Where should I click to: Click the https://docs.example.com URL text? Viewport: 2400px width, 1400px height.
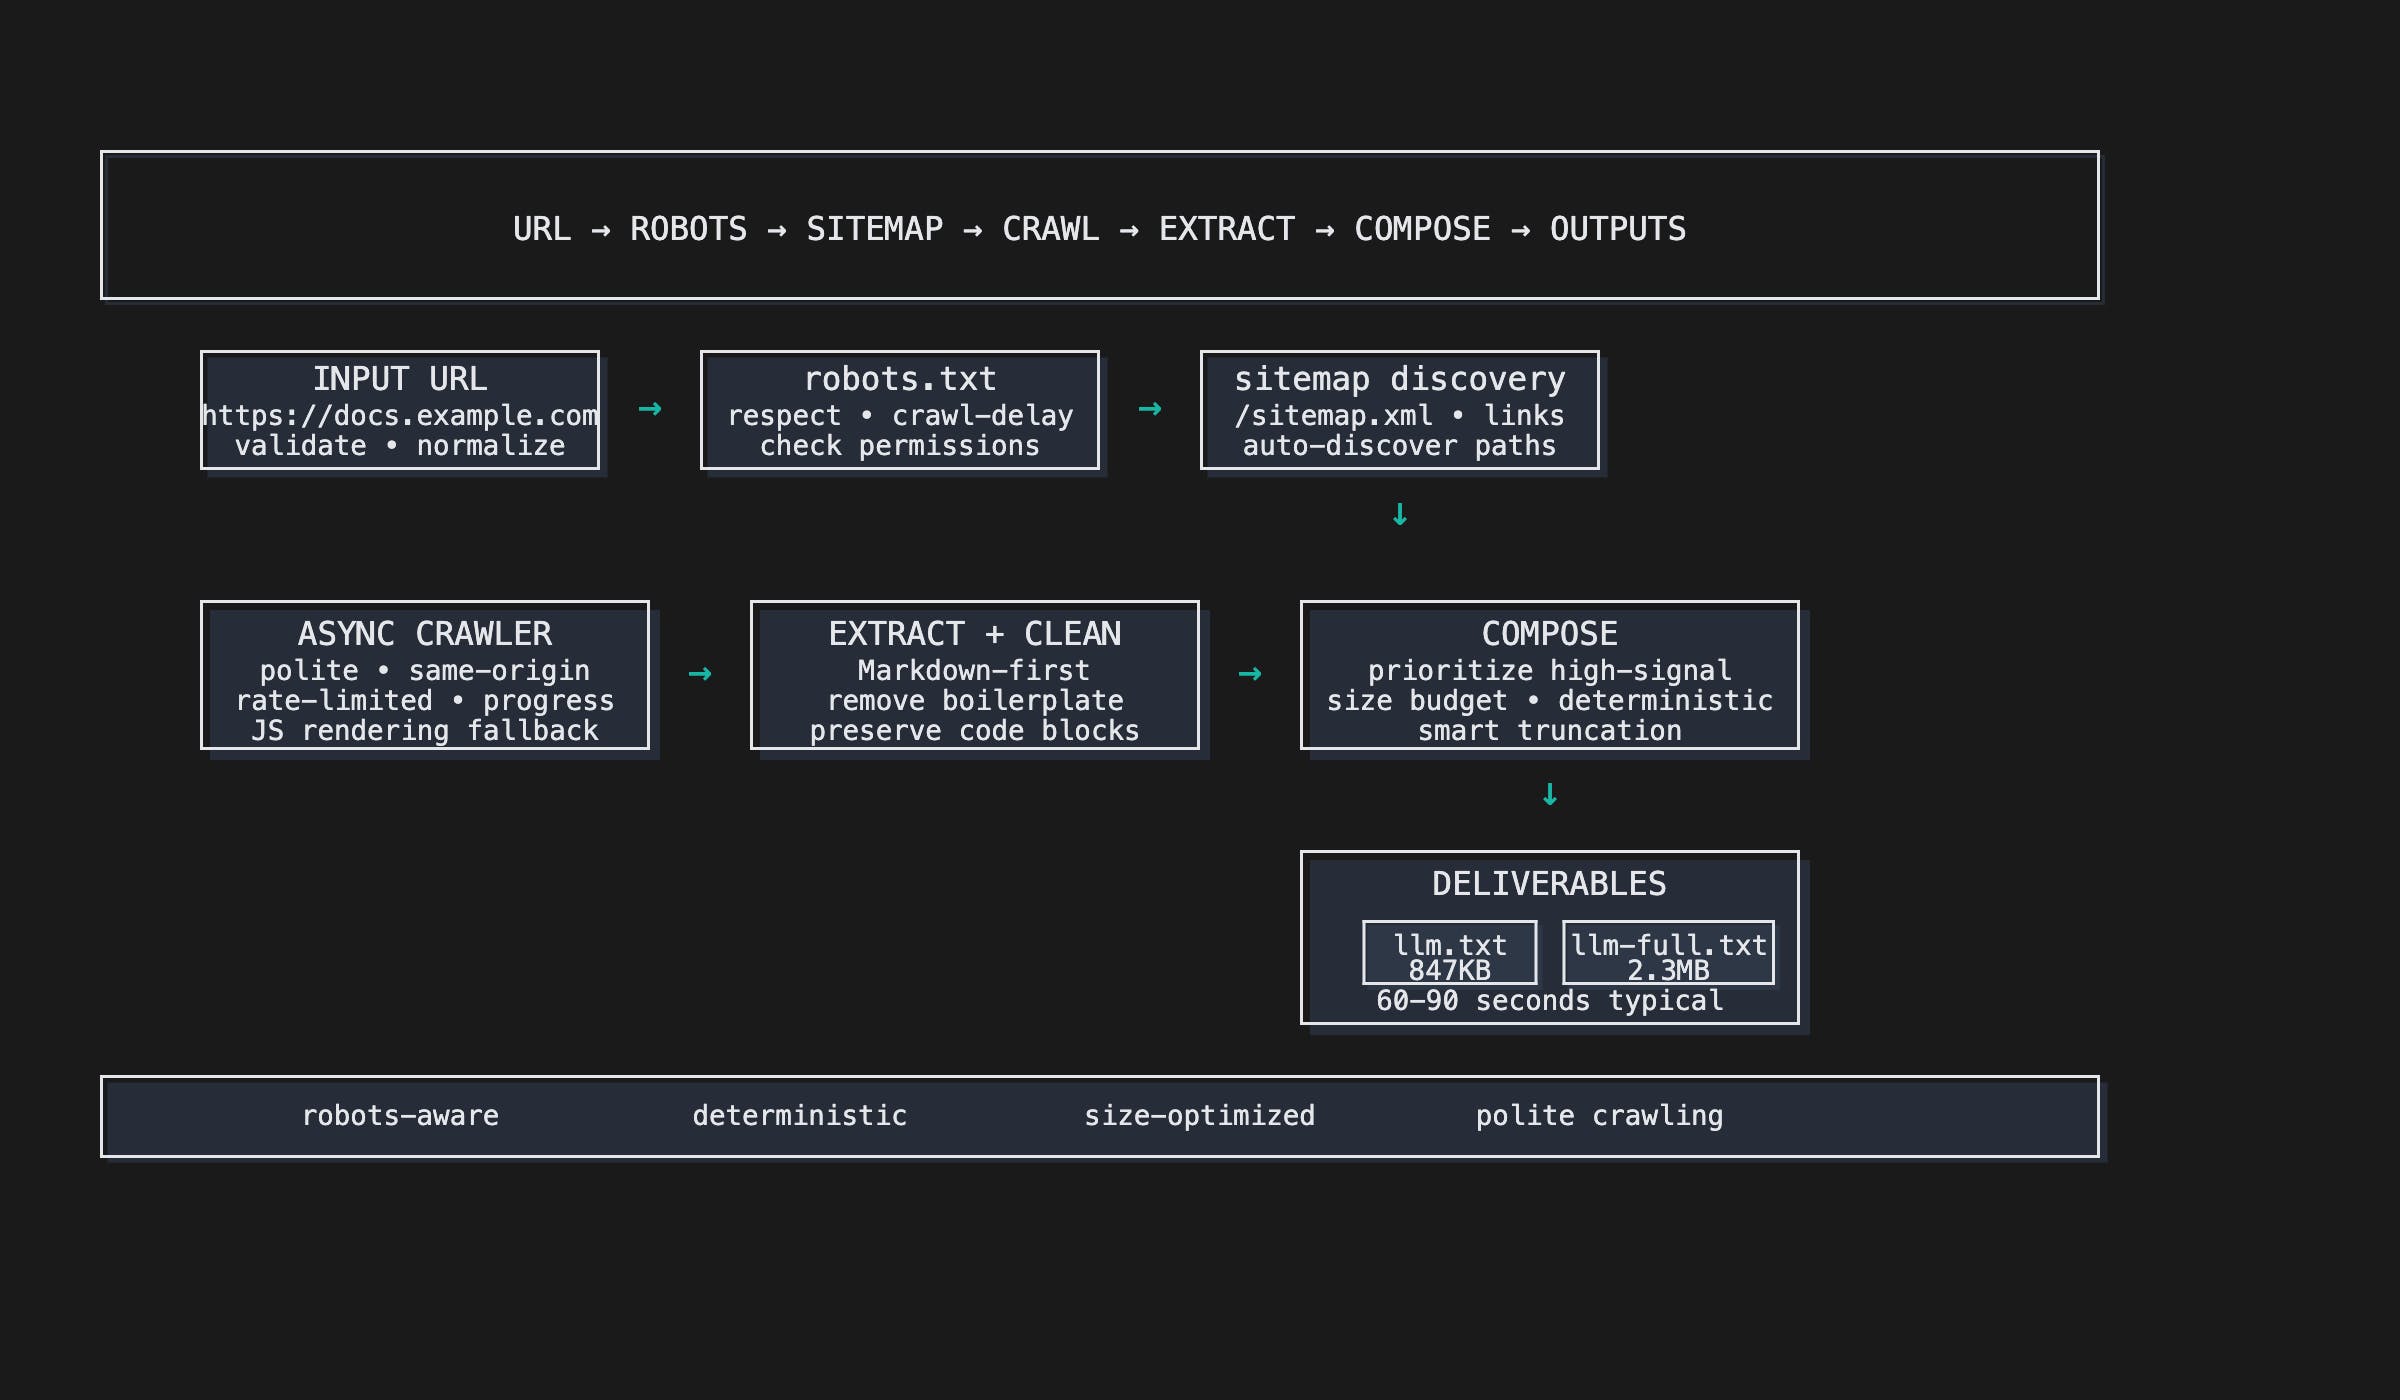(400, 416)
